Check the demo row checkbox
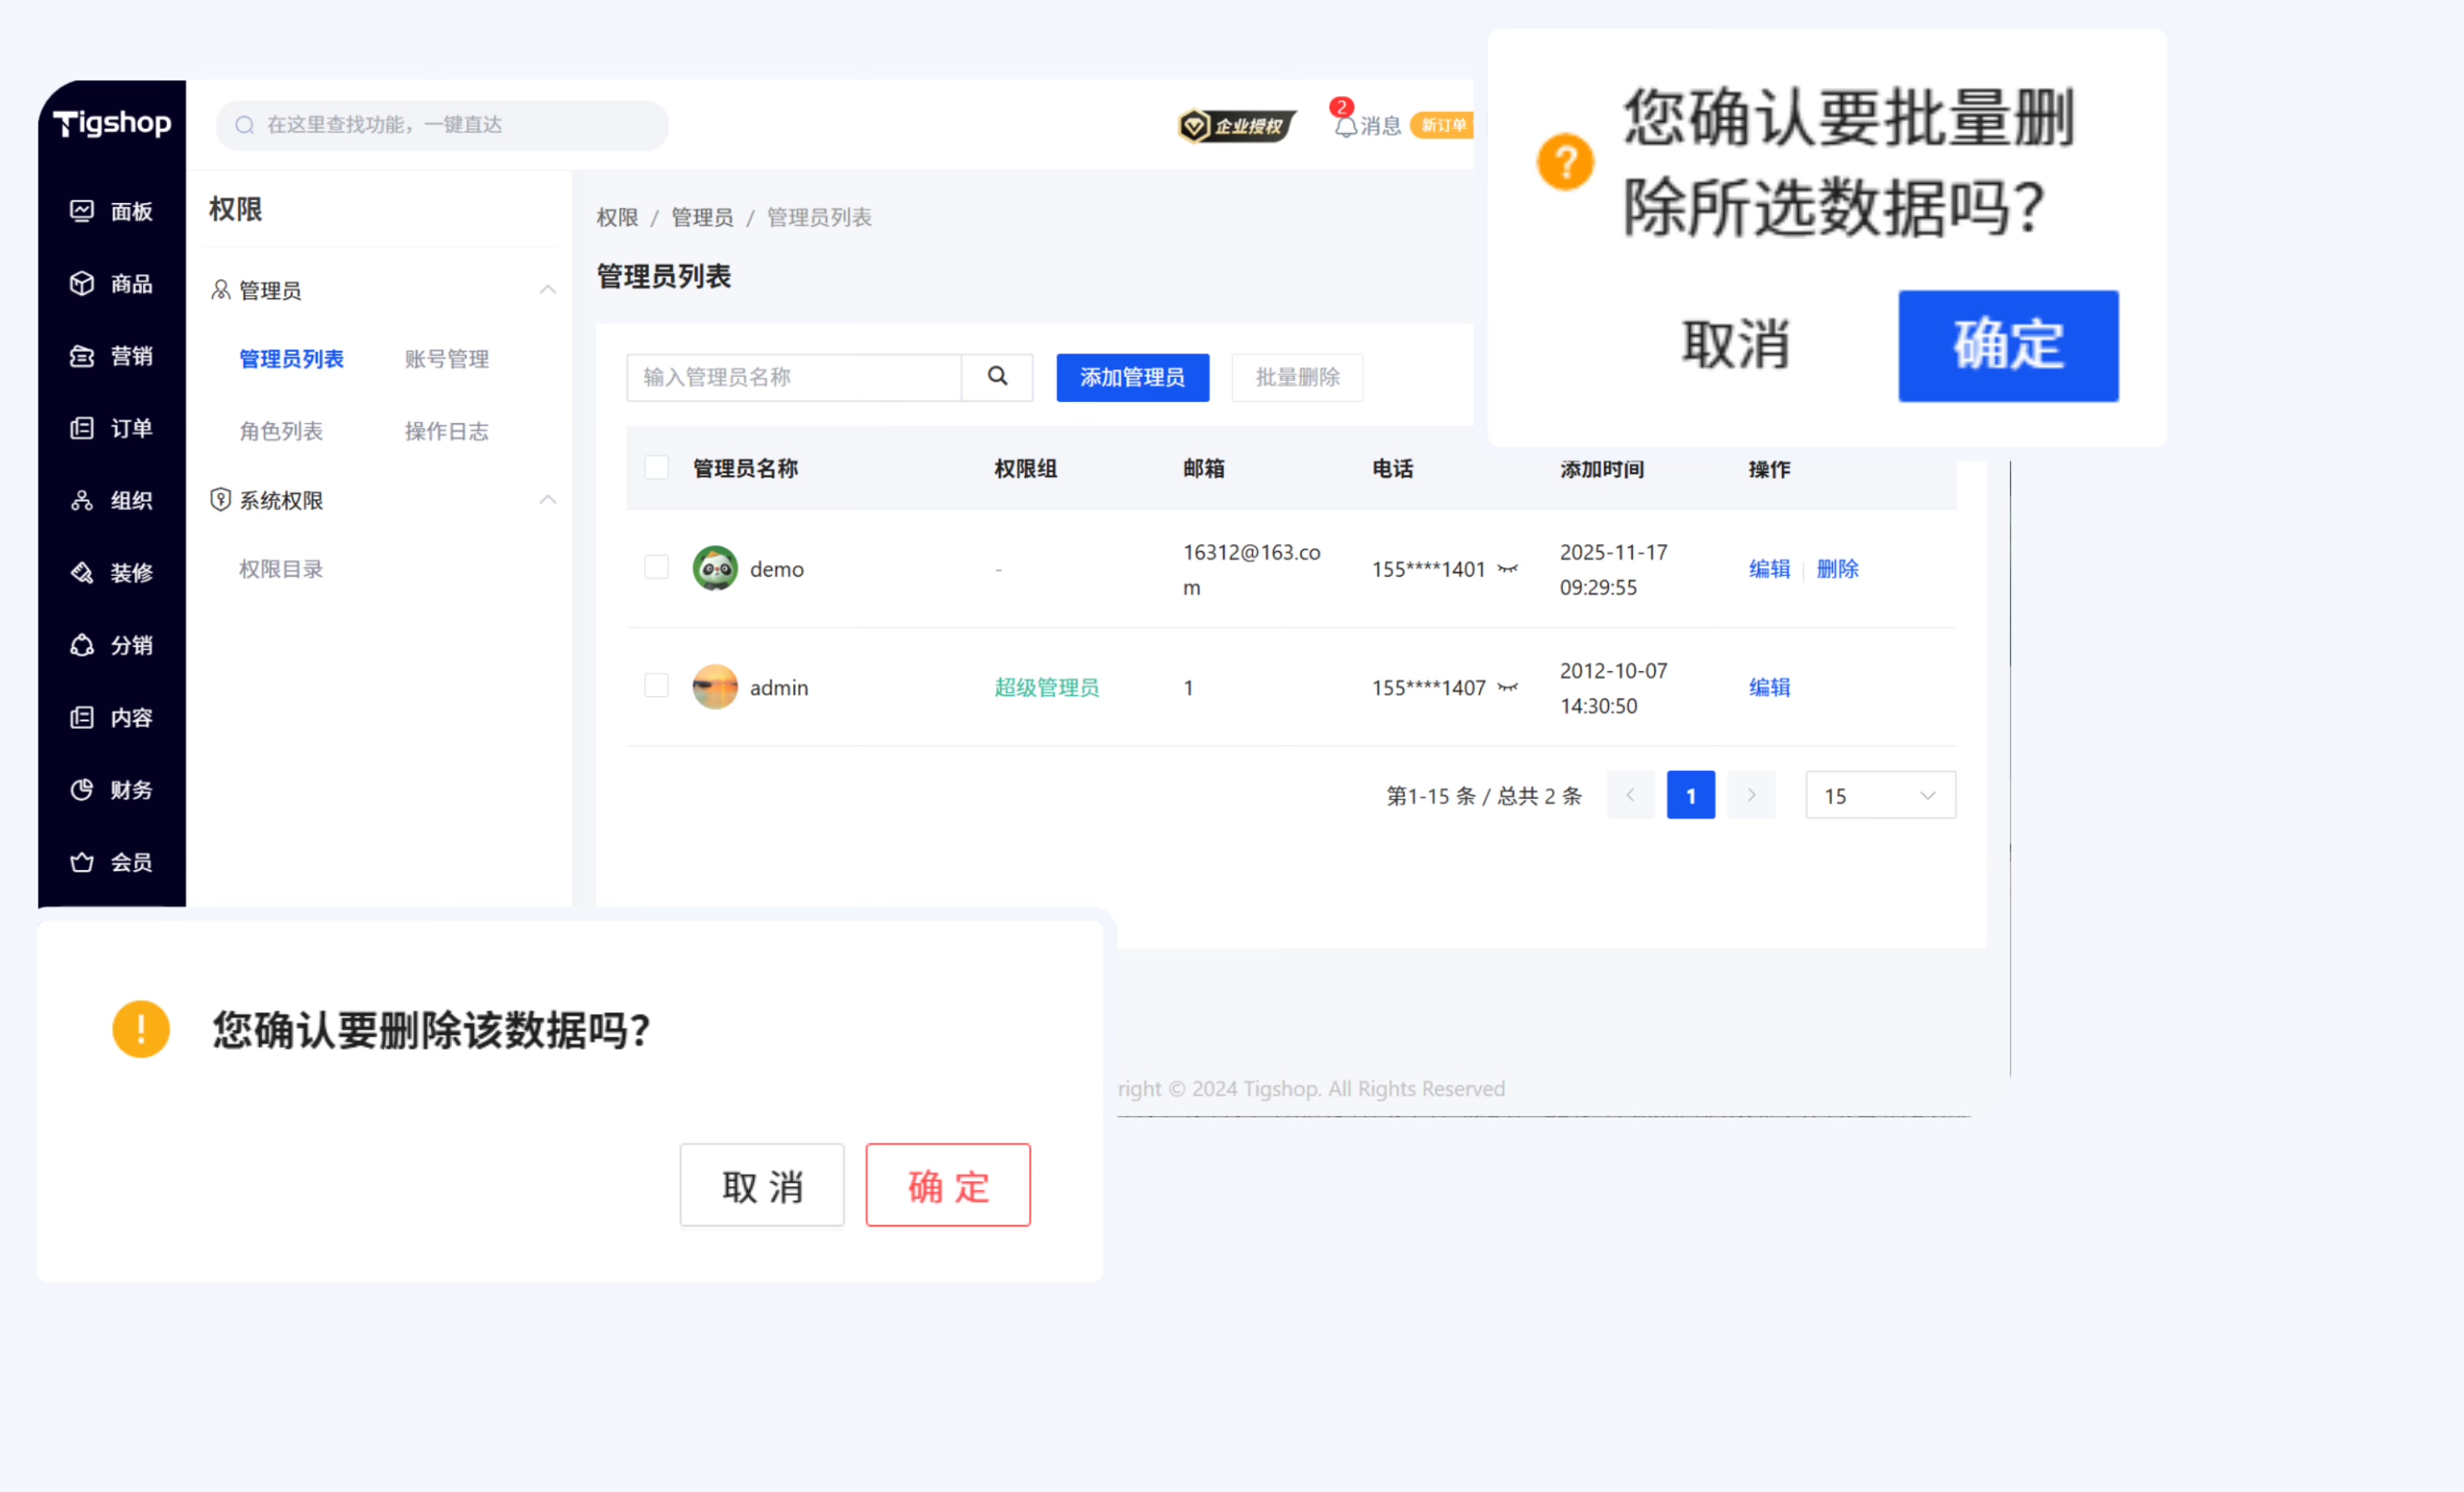This screenshot has width=2464, height=1492. [656, 568]
